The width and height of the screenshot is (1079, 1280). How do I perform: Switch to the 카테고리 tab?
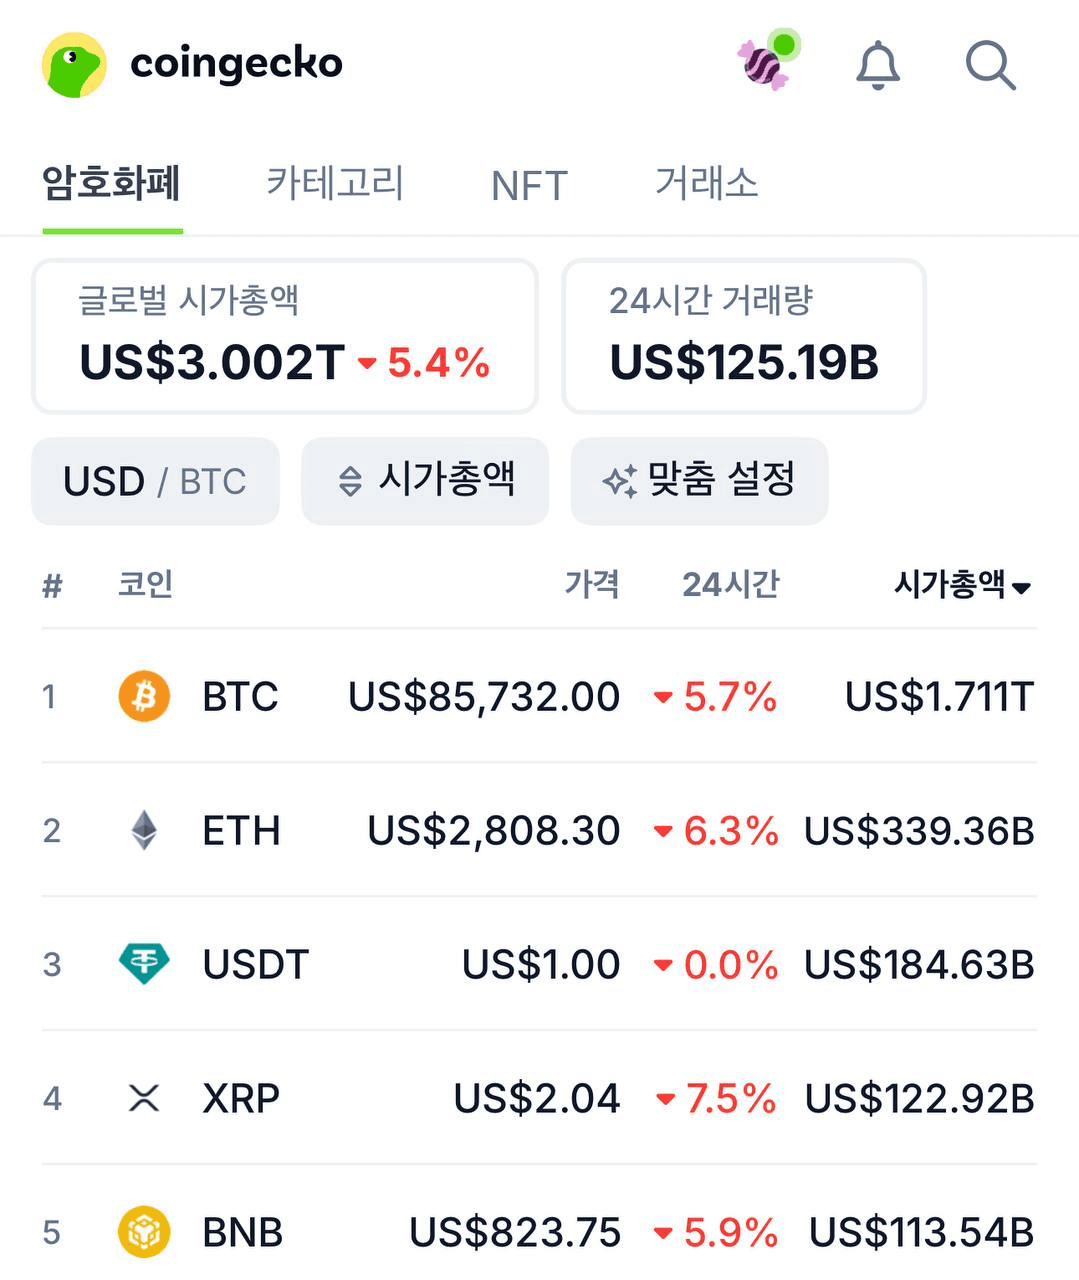coord(334,184)
